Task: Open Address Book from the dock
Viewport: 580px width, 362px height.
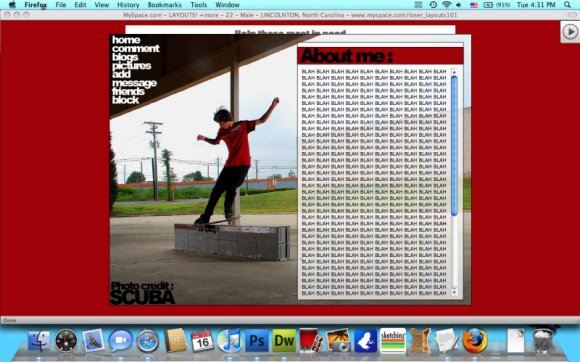Action: [x=175, y=340]
